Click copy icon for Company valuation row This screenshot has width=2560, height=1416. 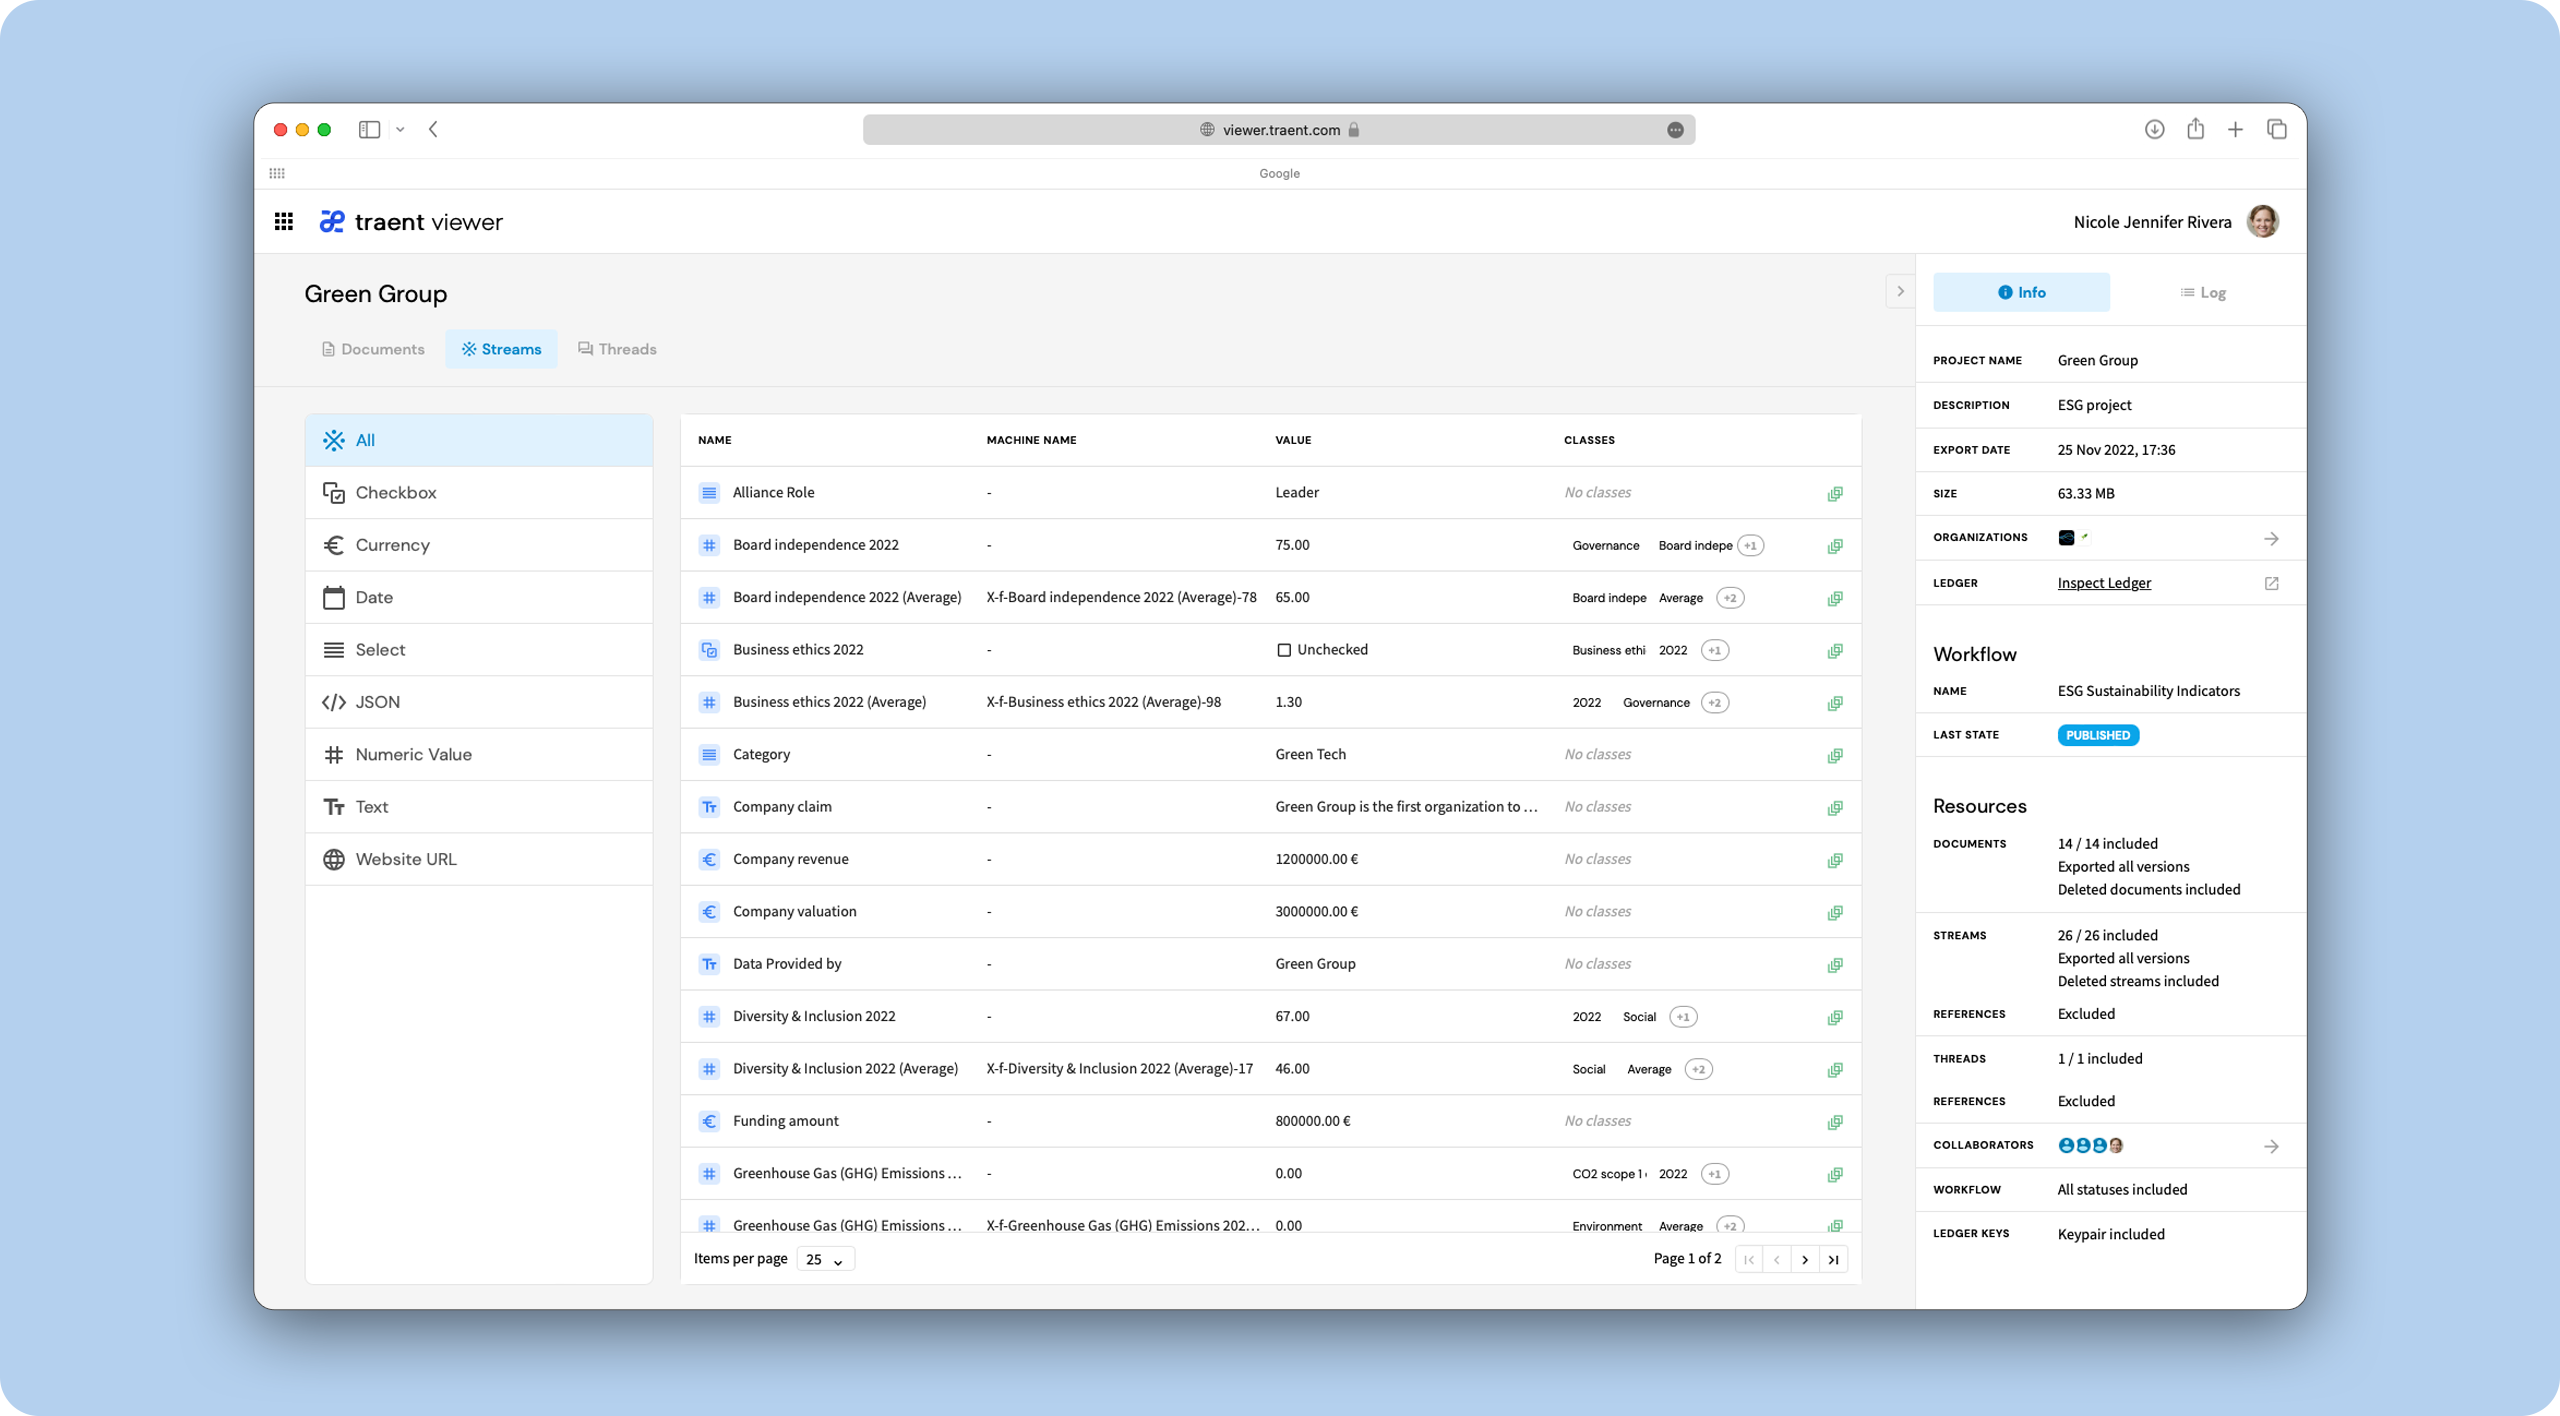1835,913
